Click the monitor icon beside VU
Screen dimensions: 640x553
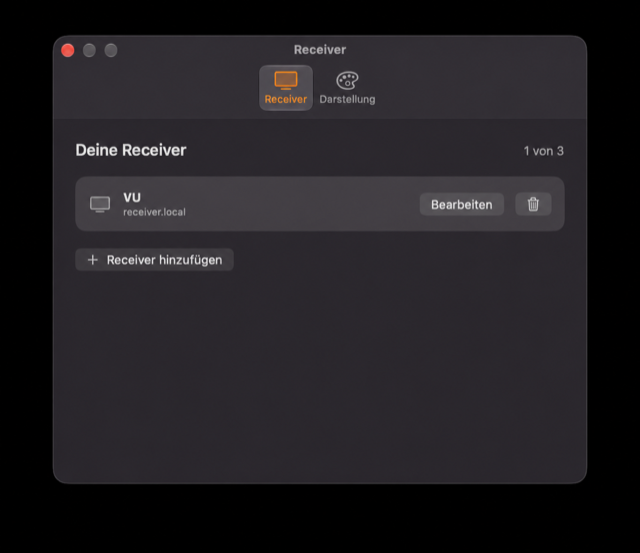click(100, 204)
